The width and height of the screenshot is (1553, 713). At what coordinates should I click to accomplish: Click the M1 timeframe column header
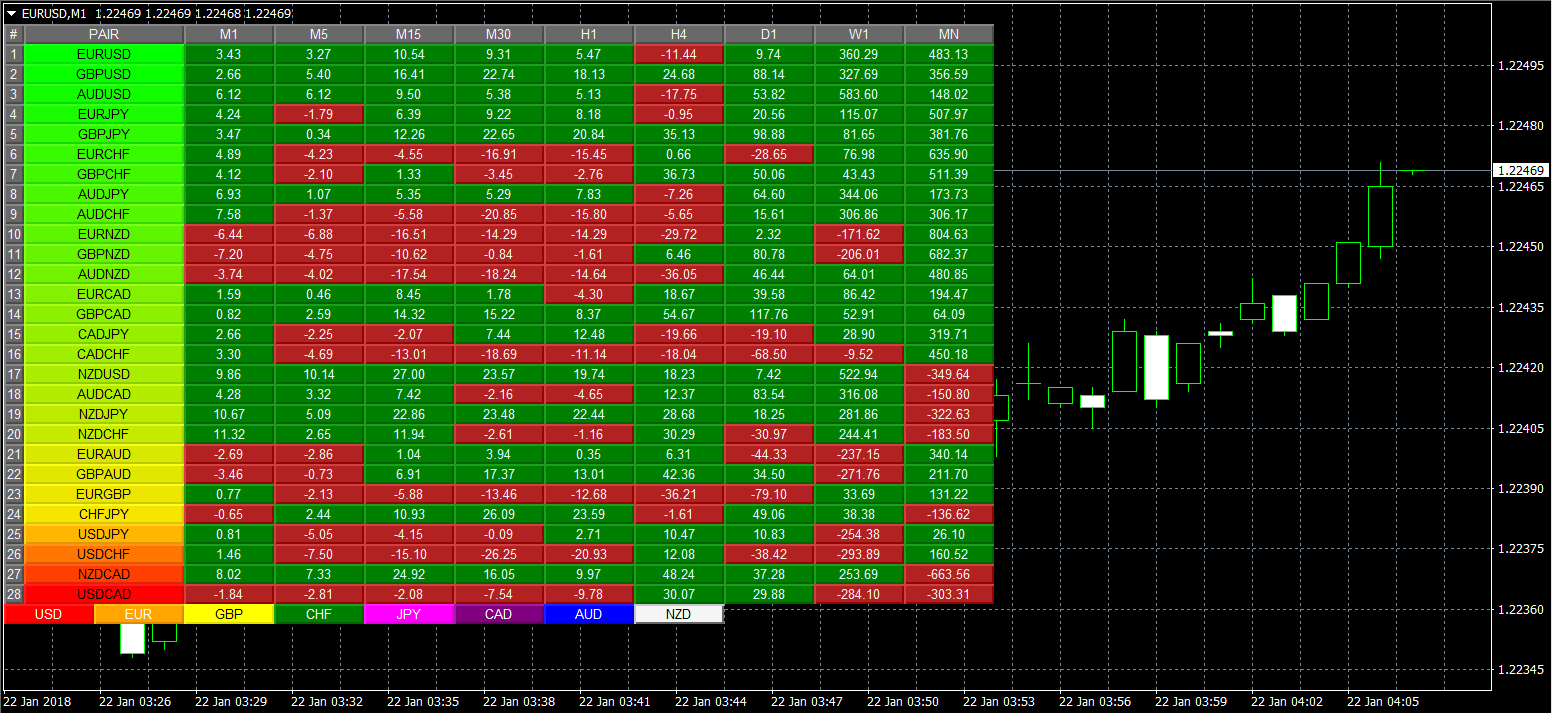pyautogui.click(x=228, y=35)
